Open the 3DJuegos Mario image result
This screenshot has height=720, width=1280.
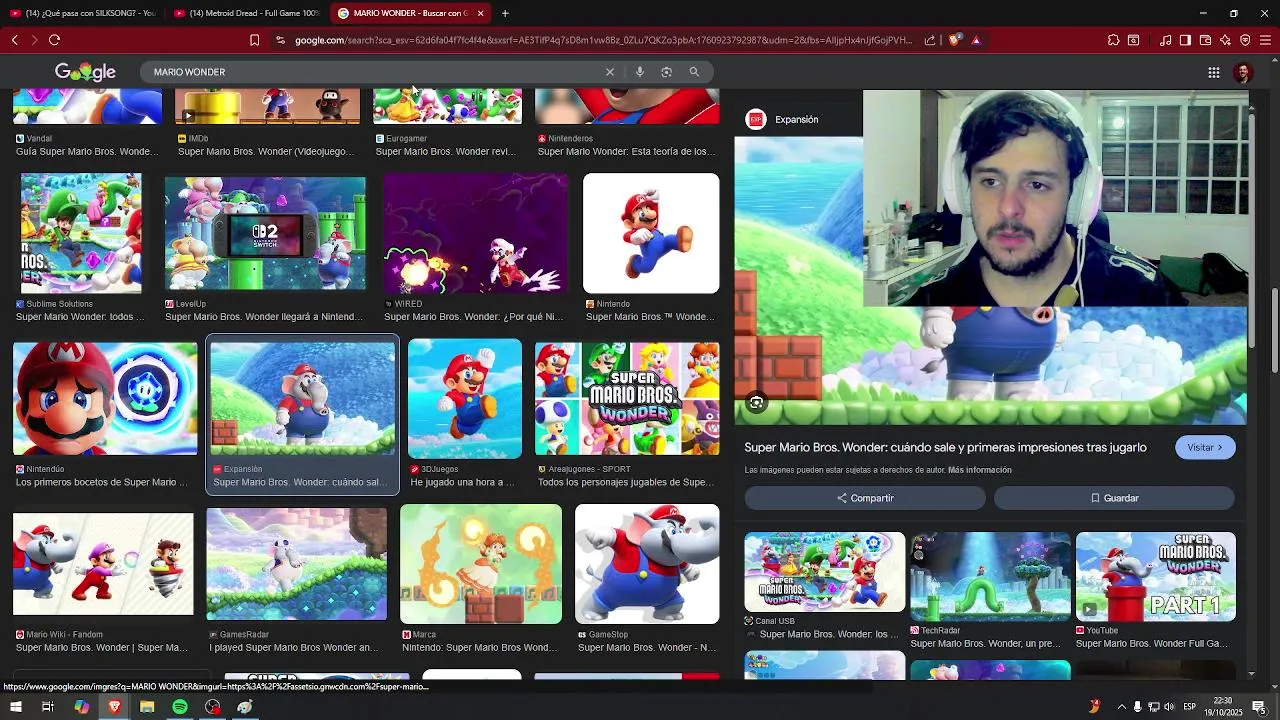tap(465, 399)
